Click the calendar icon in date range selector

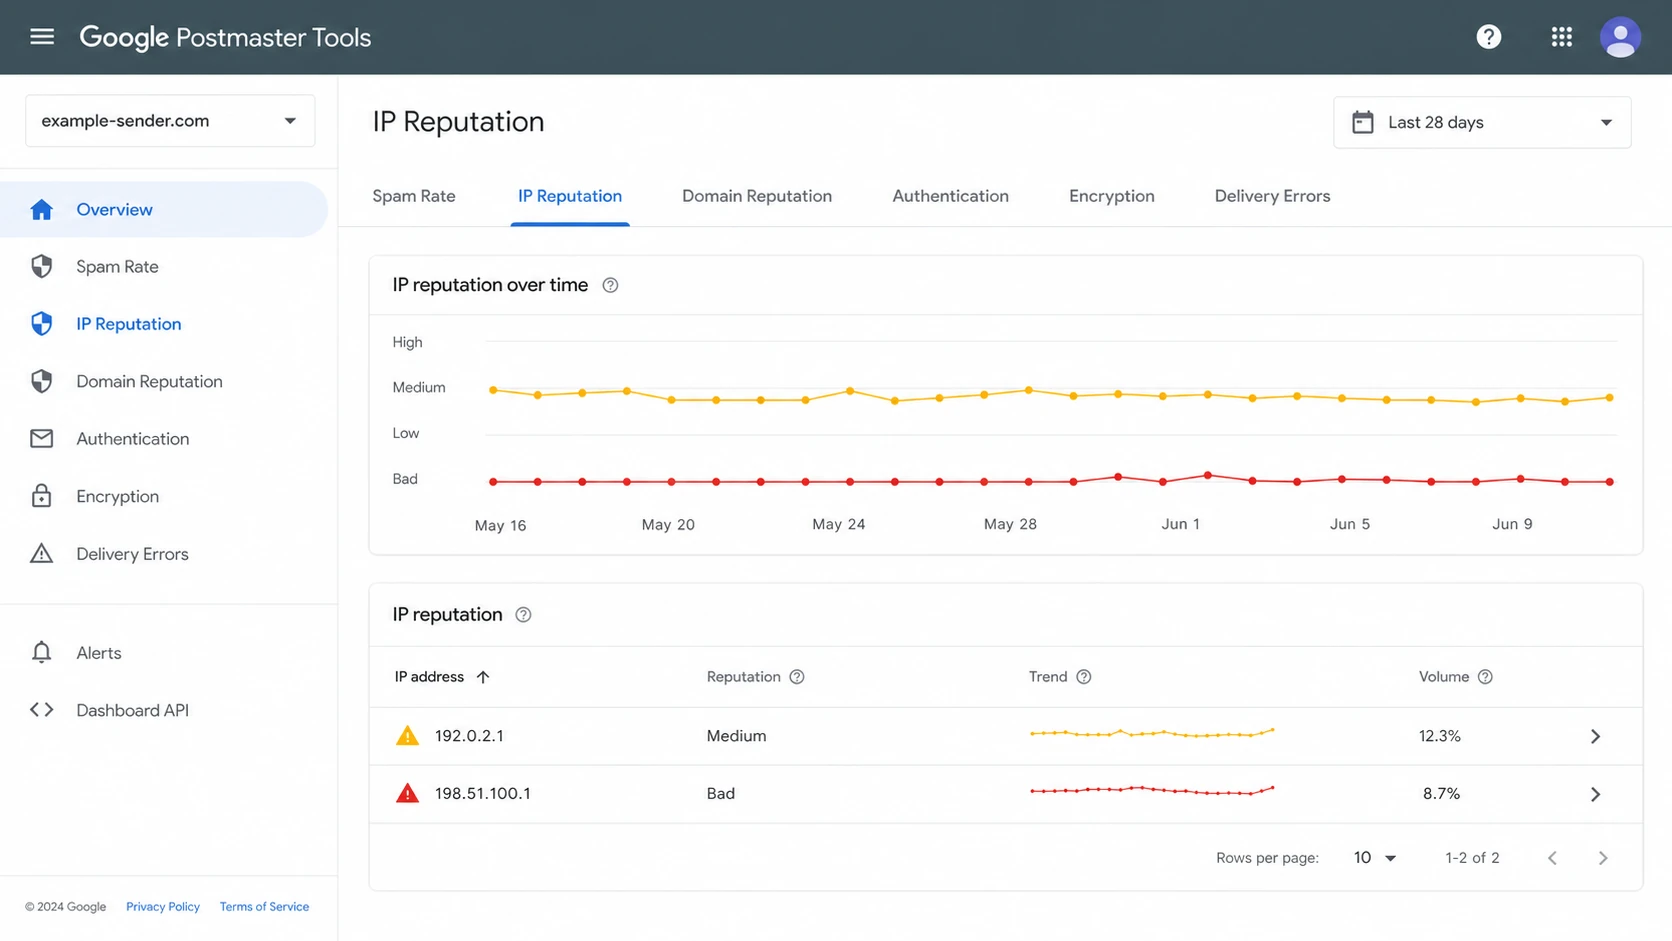click(1362, 122)
